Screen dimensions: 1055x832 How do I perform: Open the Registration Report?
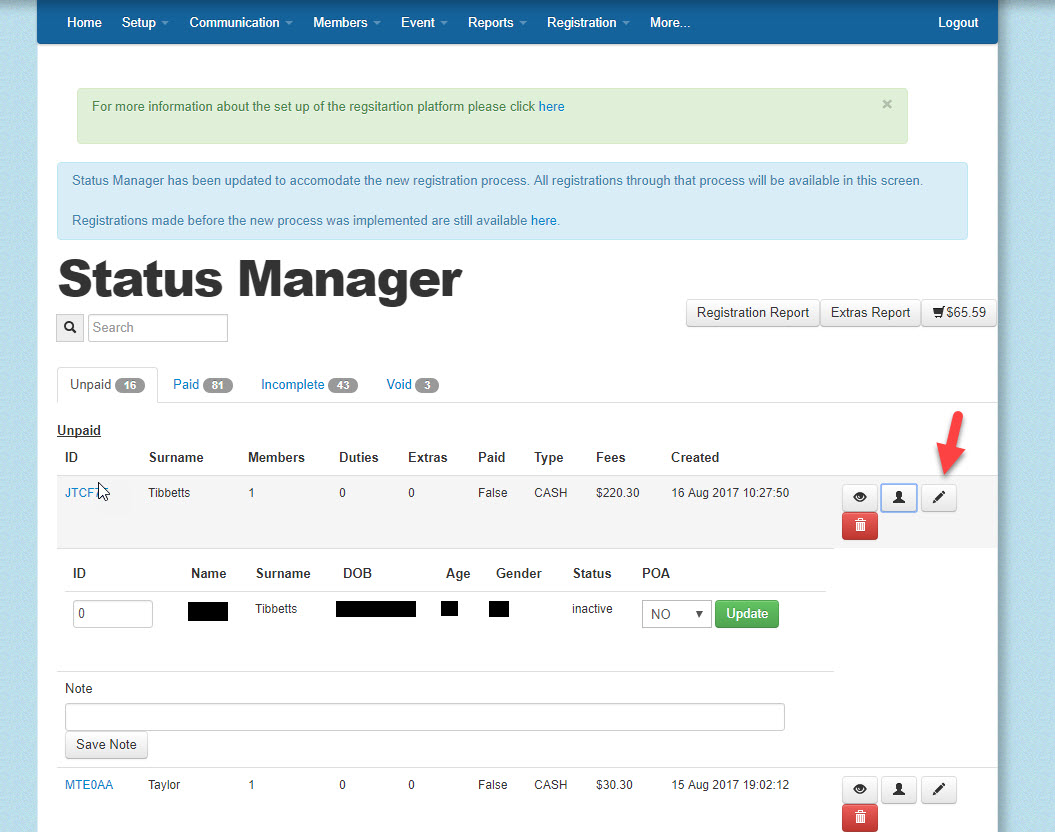point(752,313)
